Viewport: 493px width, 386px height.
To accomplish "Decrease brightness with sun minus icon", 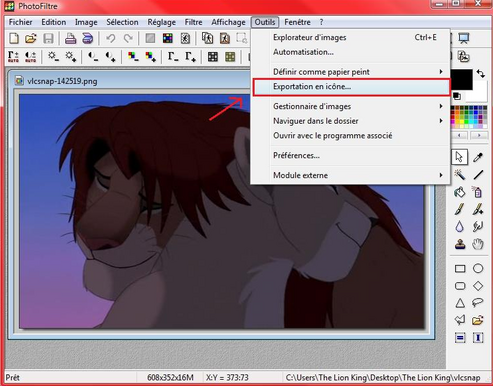I will click(53, 56).
